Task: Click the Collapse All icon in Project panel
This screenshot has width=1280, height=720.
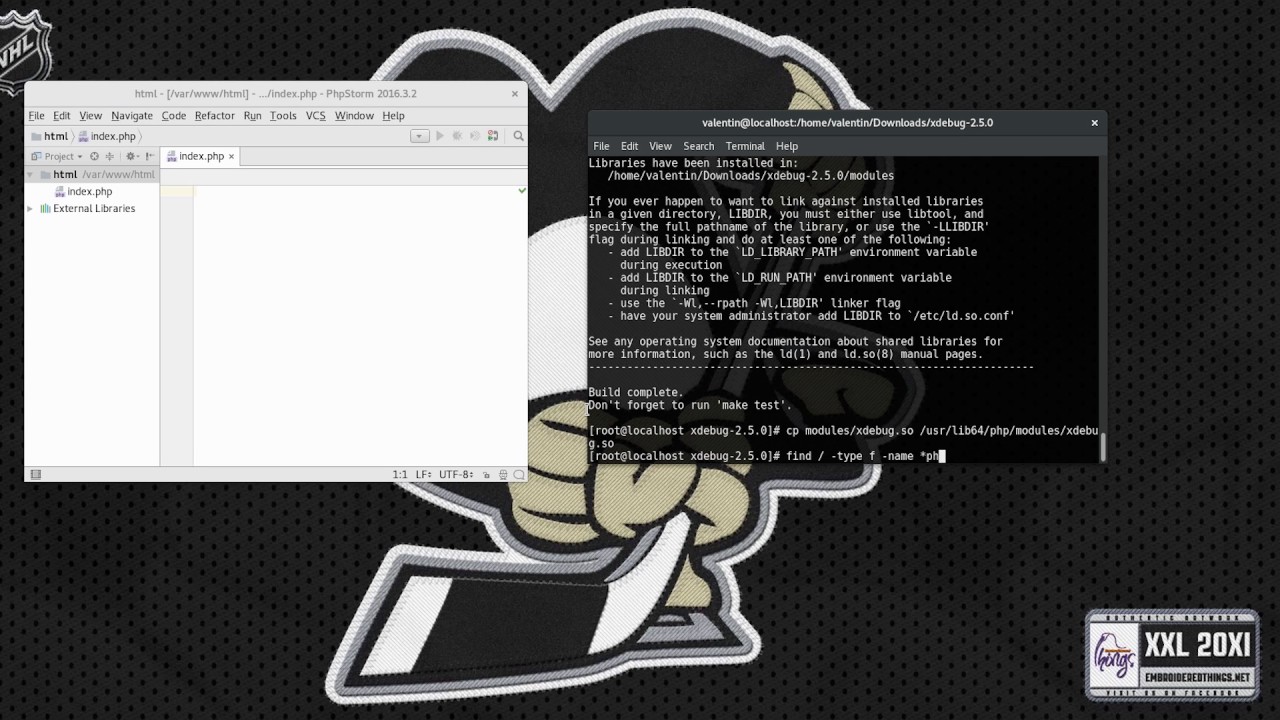Action: [x=109, y=156]
